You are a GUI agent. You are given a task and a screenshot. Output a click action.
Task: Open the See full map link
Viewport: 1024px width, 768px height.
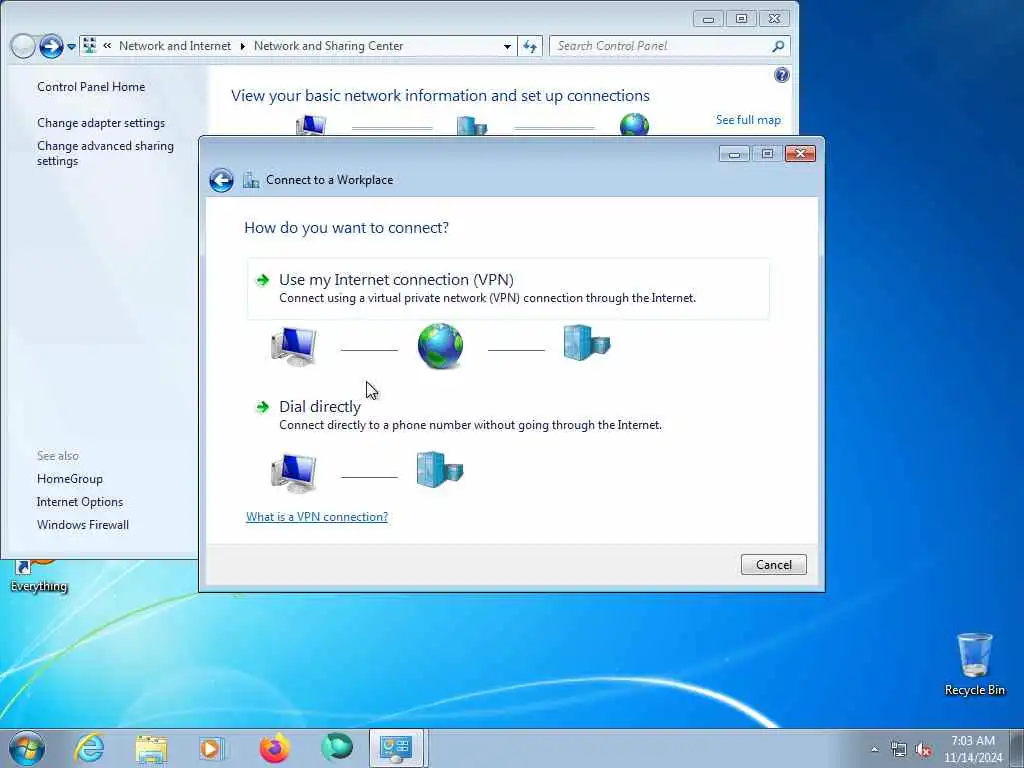(748, 120)
